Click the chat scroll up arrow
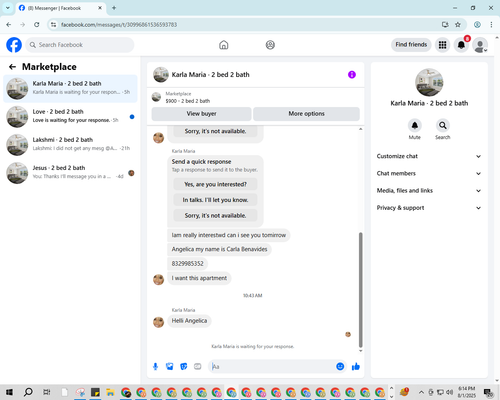Image resolution: width=500 pixels, height=400 pixels. pyautogui.click(x=360, y=129)
